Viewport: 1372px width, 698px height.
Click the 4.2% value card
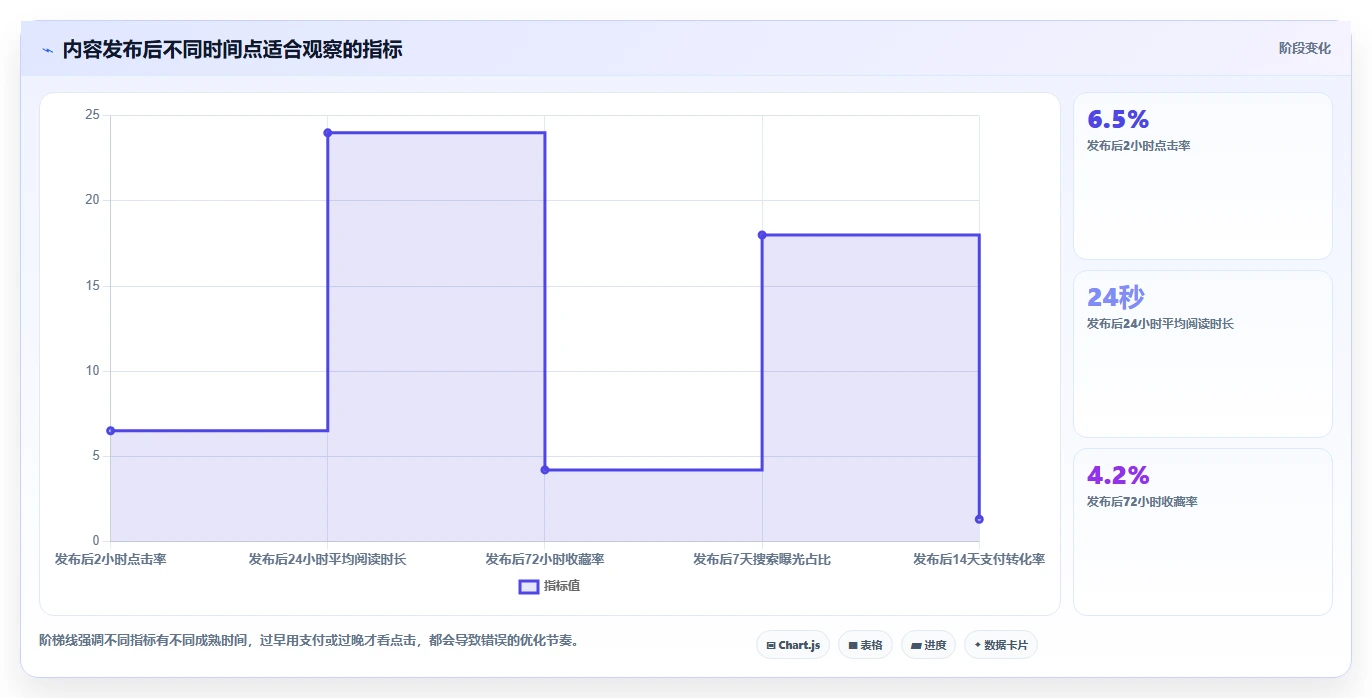(x=1202, y=532)
